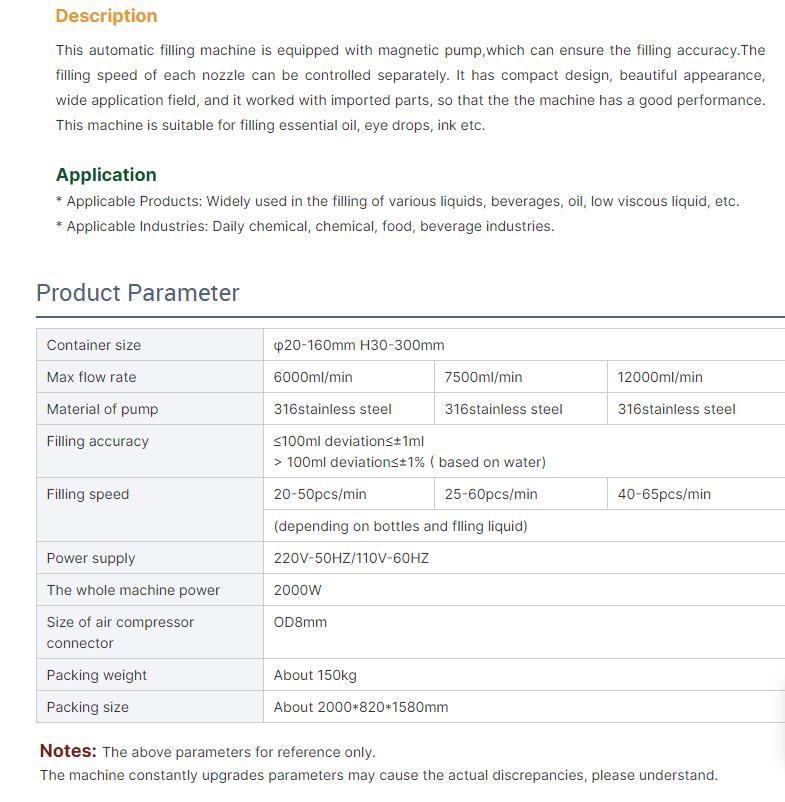Select the Power supply value 220V-50HZ/110V-60HZ
Image resolution: width=785 pixels, height=802 pixels.
click(351, 559)
